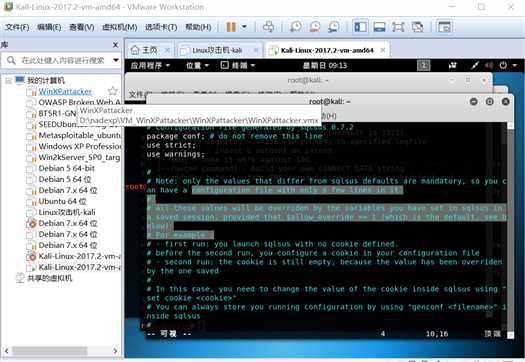Select WinXPattacker in the library
The height and width of the screenshot is (362, 525).
point(65,91)
